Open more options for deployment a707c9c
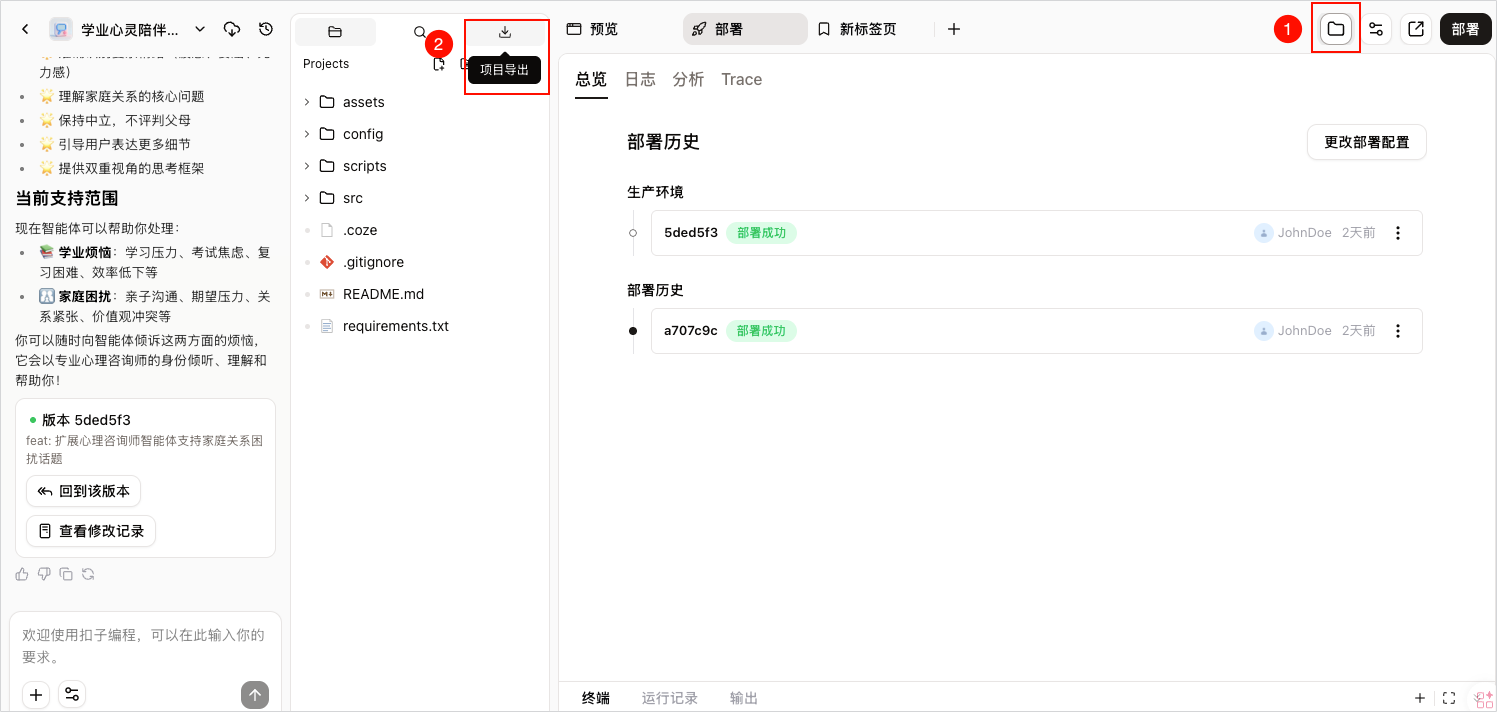The height and width of the screenshot is (712, 1497). [x=1398, y=331]
